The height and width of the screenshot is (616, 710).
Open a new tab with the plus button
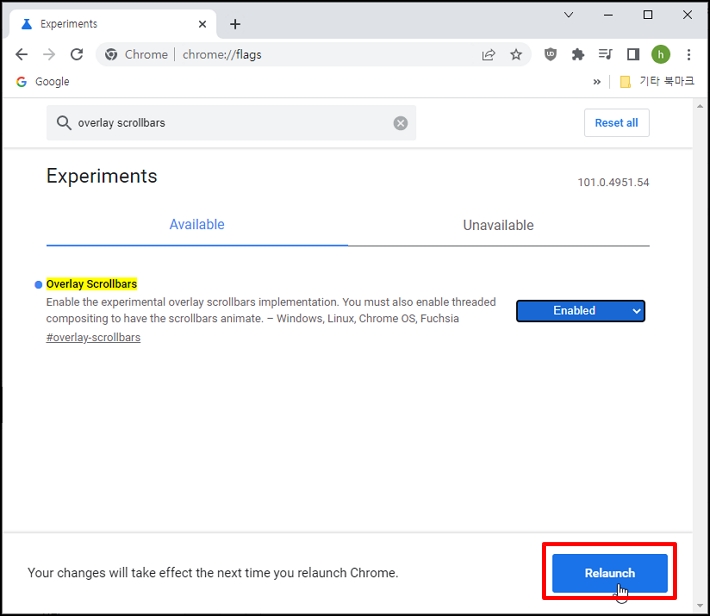235,24
